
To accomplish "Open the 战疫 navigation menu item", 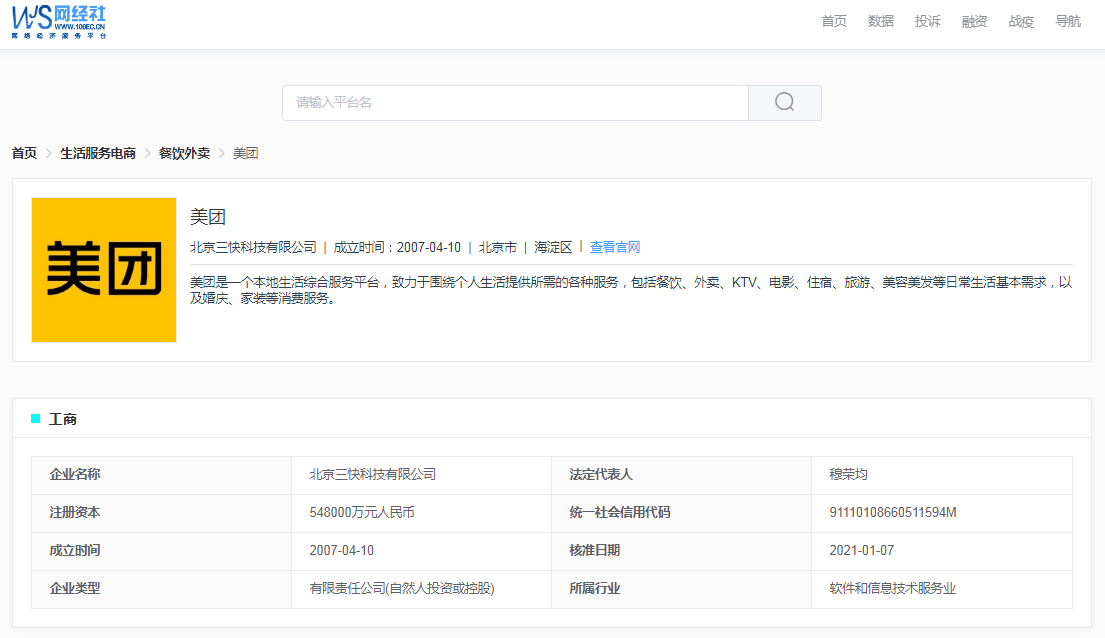I will click(1021, 21).
